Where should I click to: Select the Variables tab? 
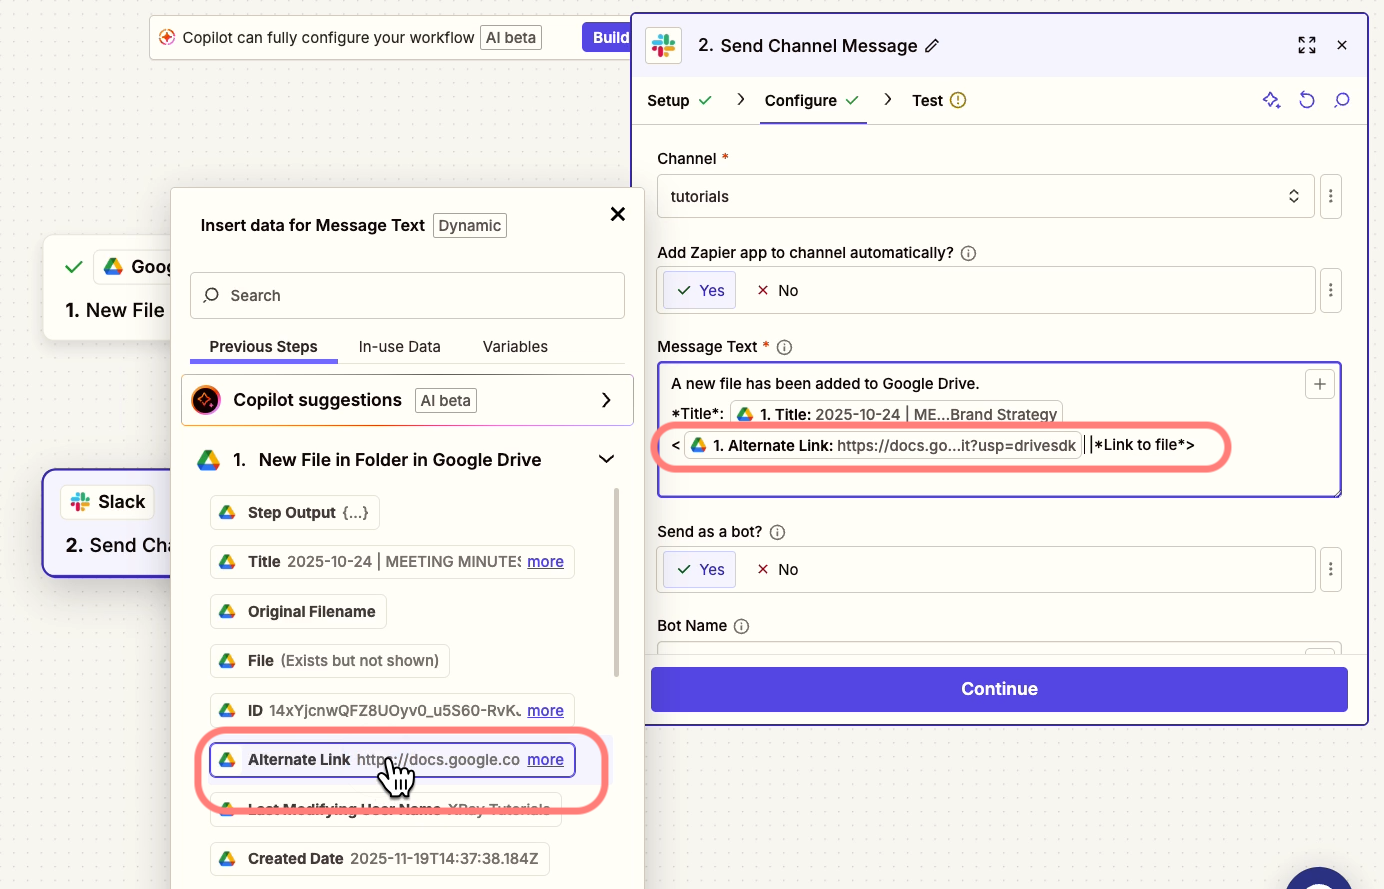(x=515, y=347)
